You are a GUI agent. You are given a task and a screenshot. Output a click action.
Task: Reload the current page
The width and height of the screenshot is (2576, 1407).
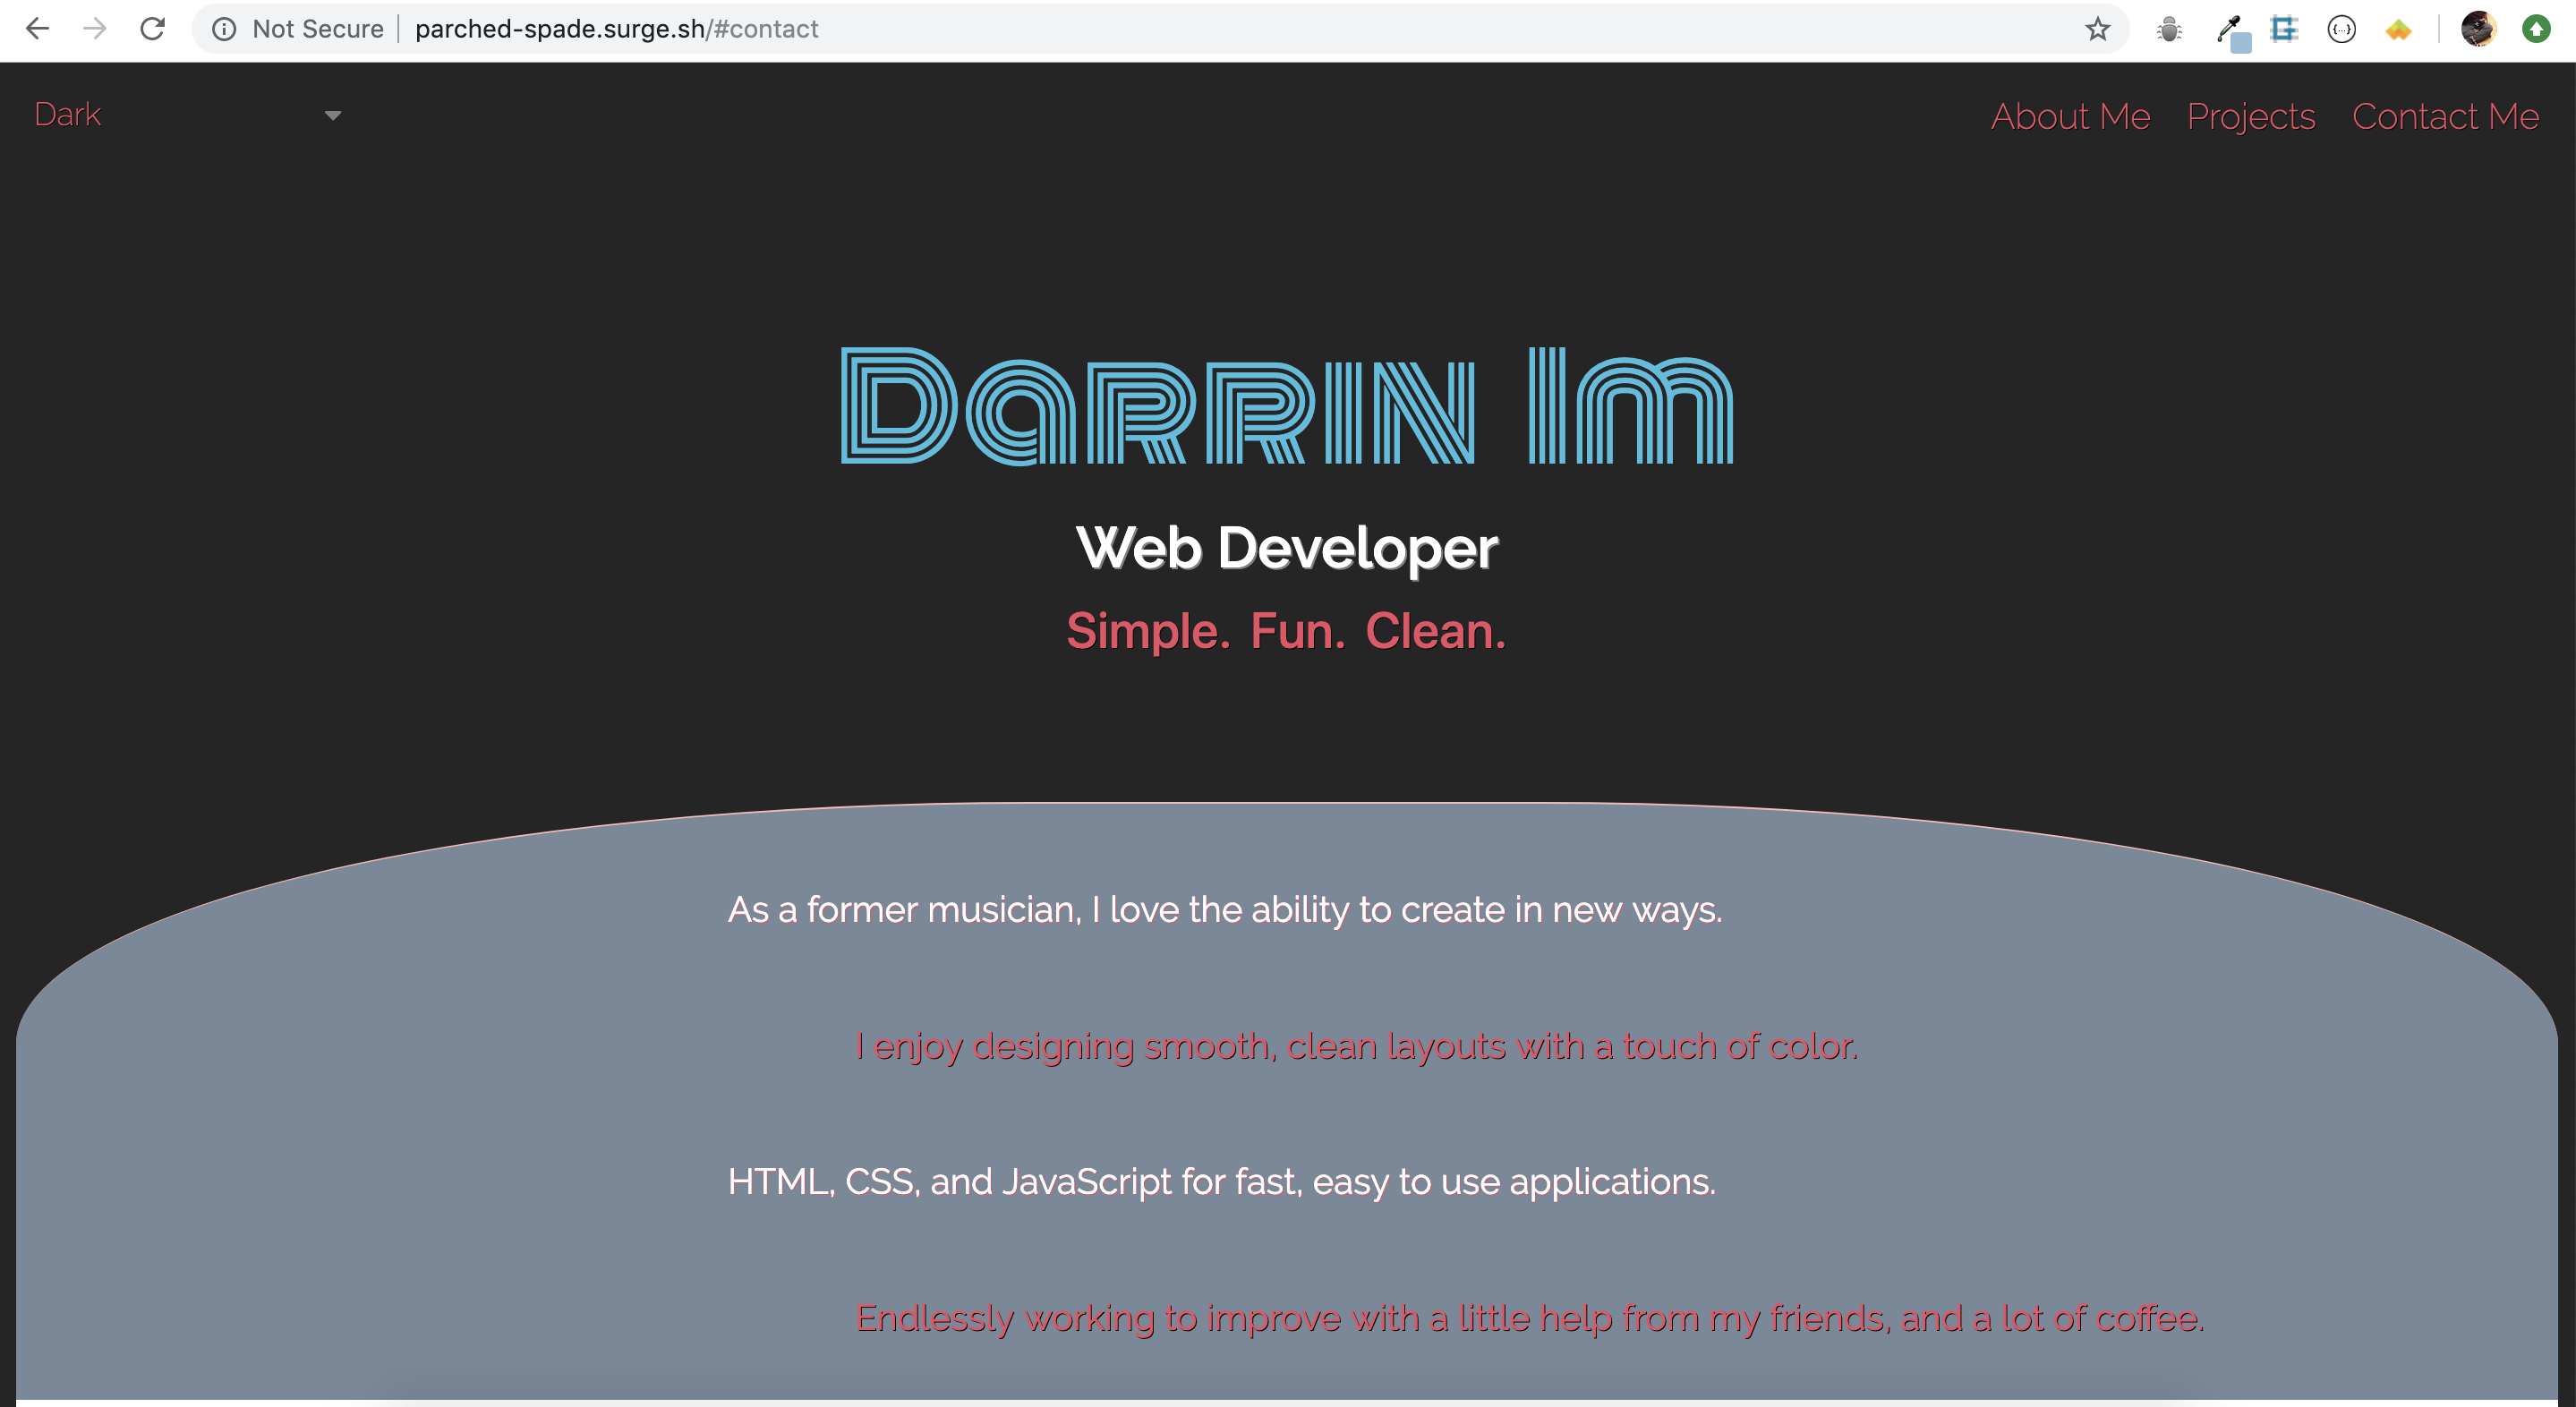click(153, 29)
